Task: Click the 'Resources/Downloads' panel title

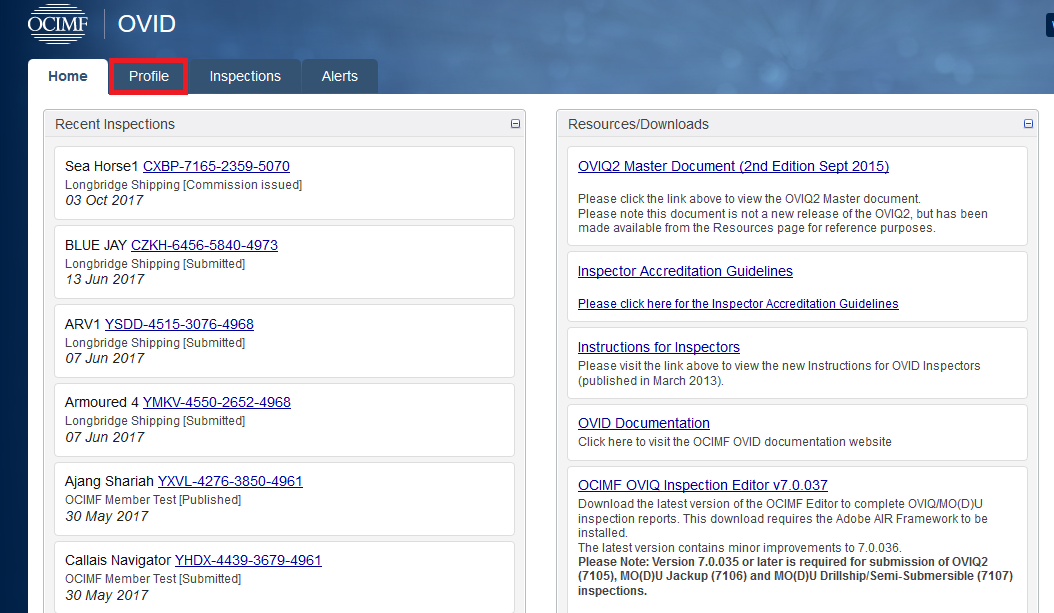Action: coord(639,124)
